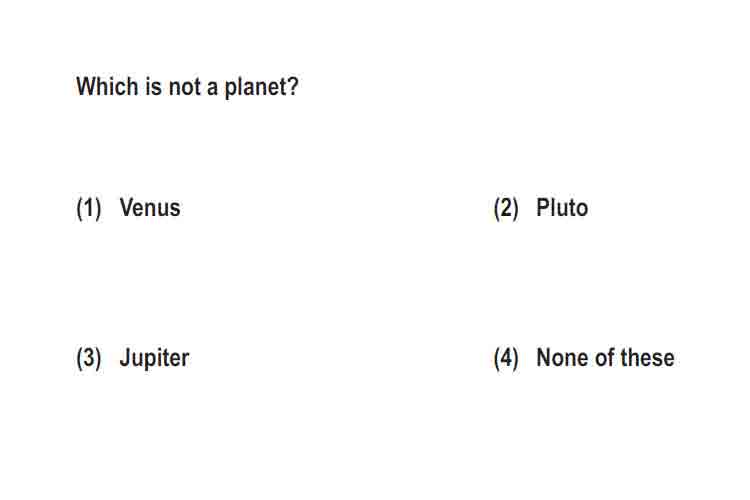The image size is (750, 500).
Task: Click the word Which in the question
Action: tap(107, 86)
